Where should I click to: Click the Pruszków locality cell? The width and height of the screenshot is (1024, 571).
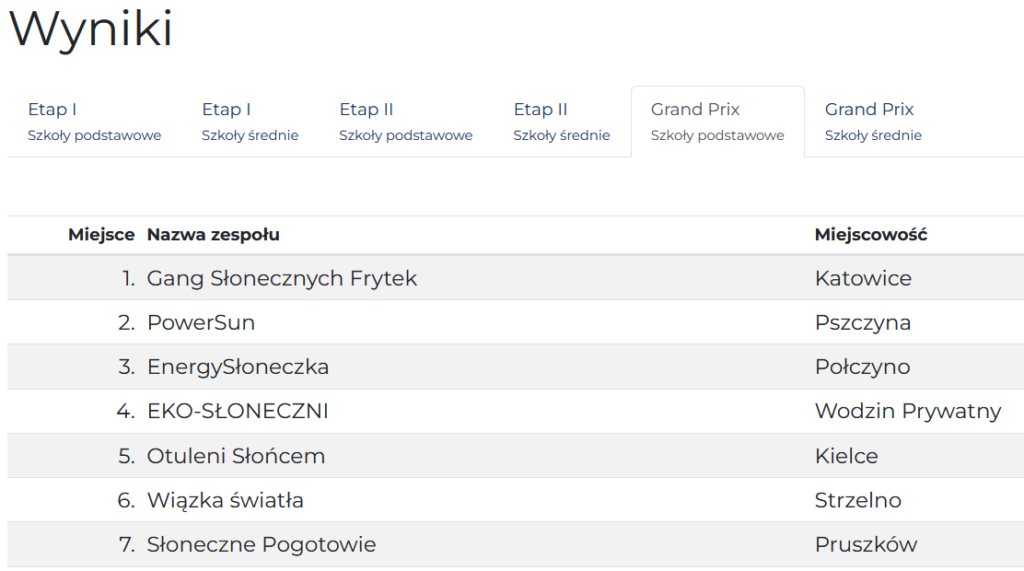click(x=866, y=545)
